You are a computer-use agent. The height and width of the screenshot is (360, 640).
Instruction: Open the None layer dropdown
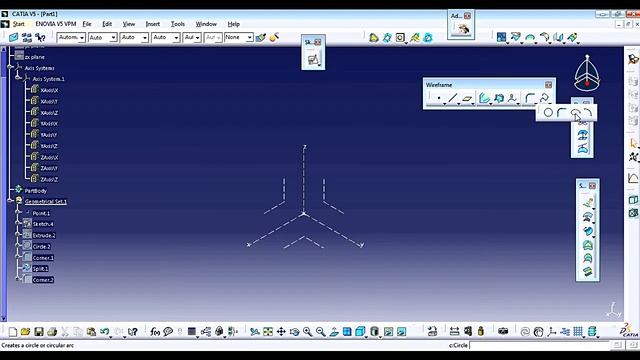pos(238,38)
